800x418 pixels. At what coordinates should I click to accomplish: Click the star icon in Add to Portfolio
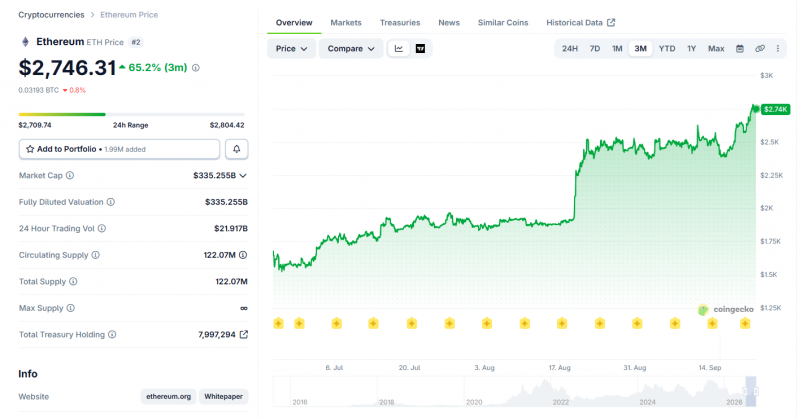(x=30, y=149)
